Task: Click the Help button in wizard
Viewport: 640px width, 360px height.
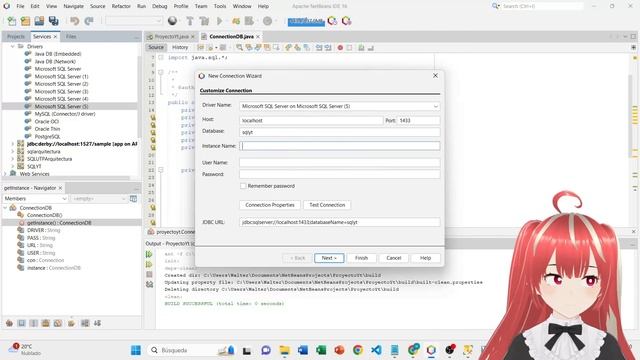Action: [425, 258]
